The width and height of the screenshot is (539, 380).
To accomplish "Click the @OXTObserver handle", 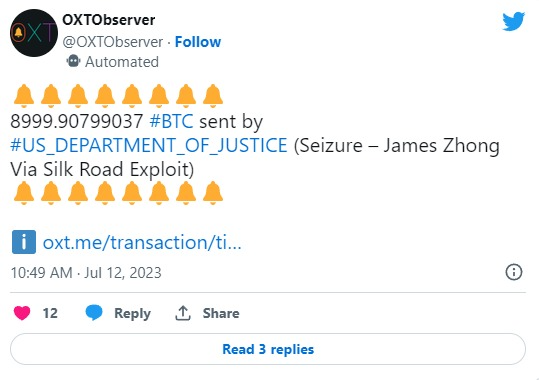I will click(112, 42).
